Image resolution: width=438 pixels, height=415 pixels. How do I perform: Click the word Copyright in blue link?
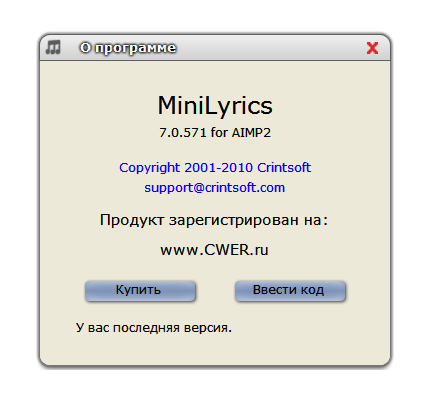click(x=150, y=168)
